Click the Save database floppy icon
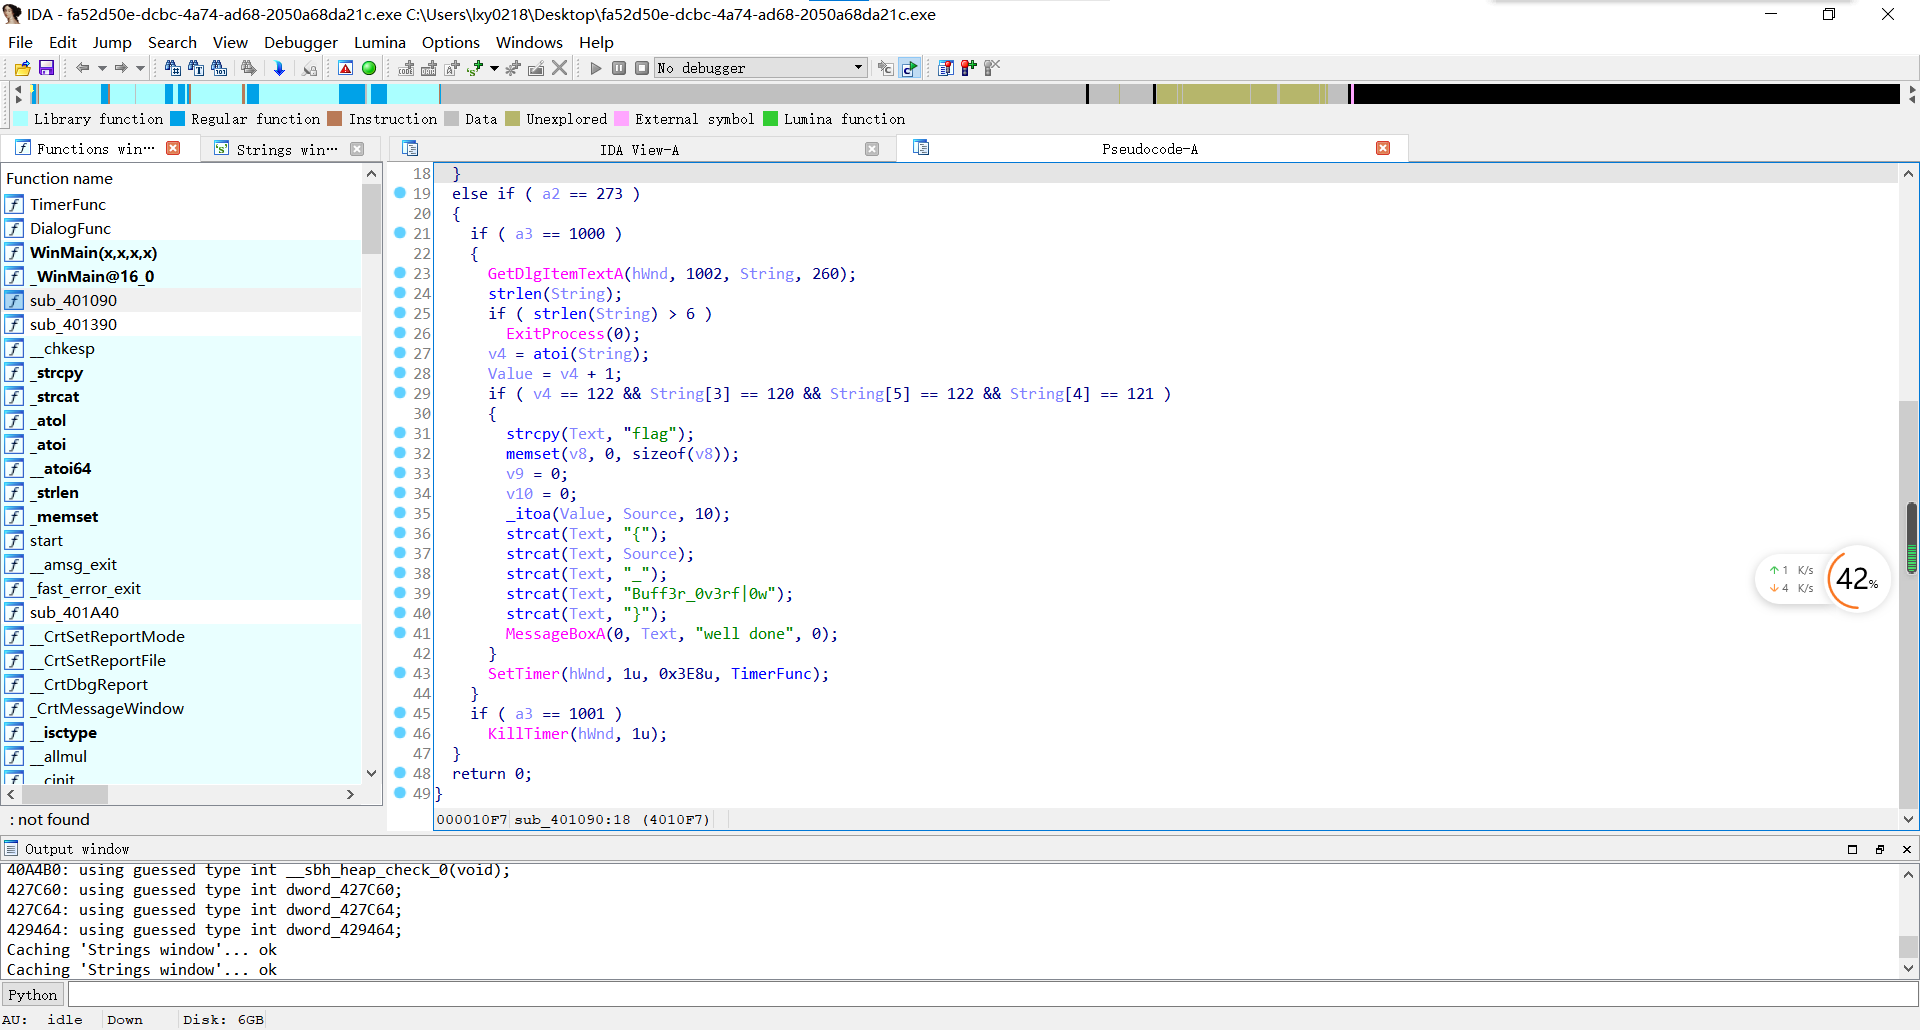This screenshot has width=1920, height=1030. pos(46,68)
